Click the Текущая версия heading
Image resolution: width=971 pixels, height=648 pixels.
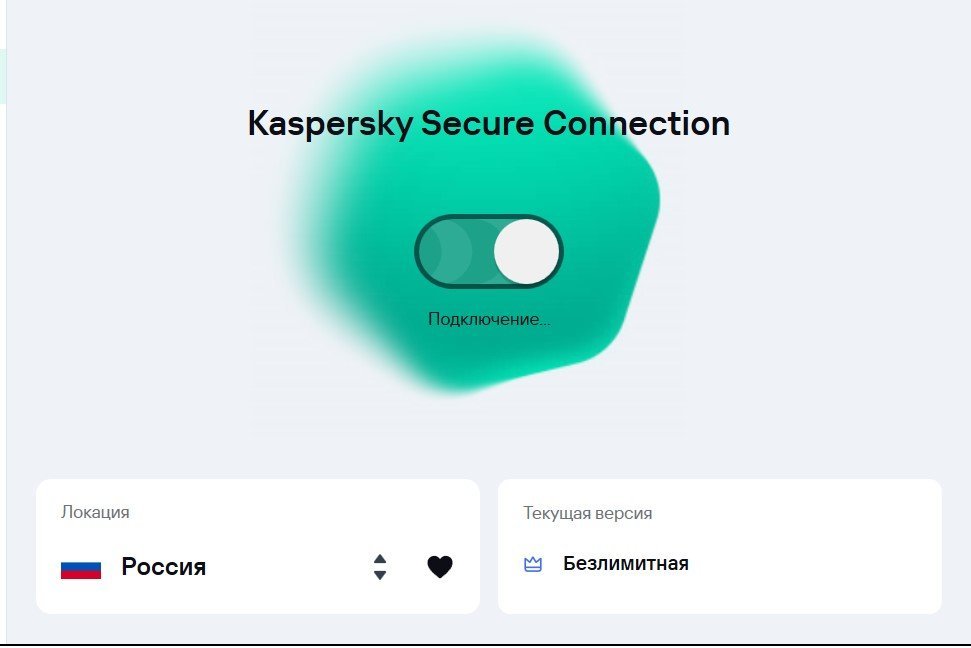point(587,513)
